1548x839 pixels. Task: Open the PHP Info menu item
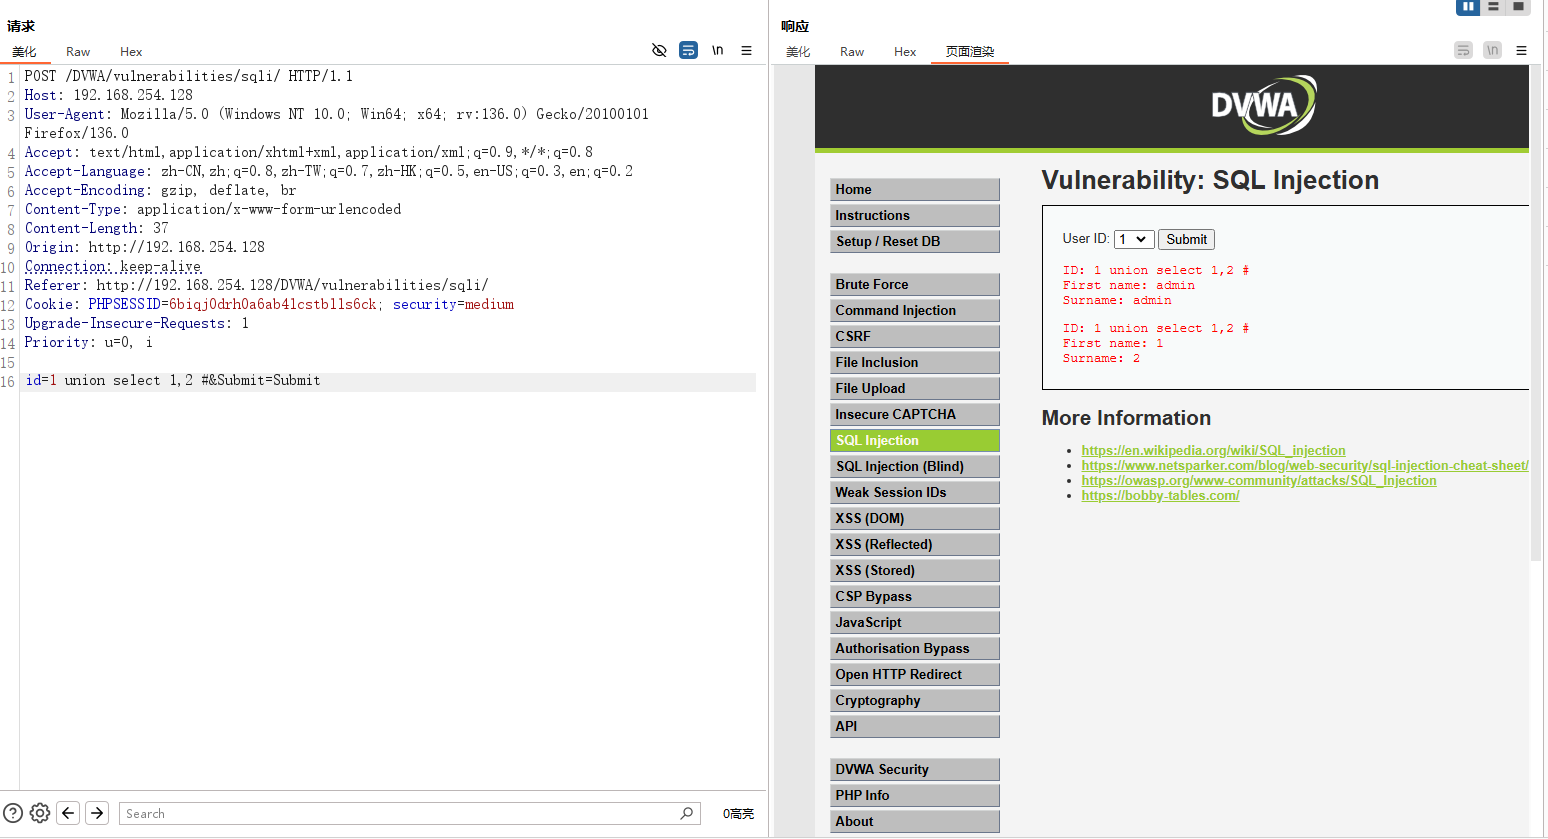(x=914, y=795)
